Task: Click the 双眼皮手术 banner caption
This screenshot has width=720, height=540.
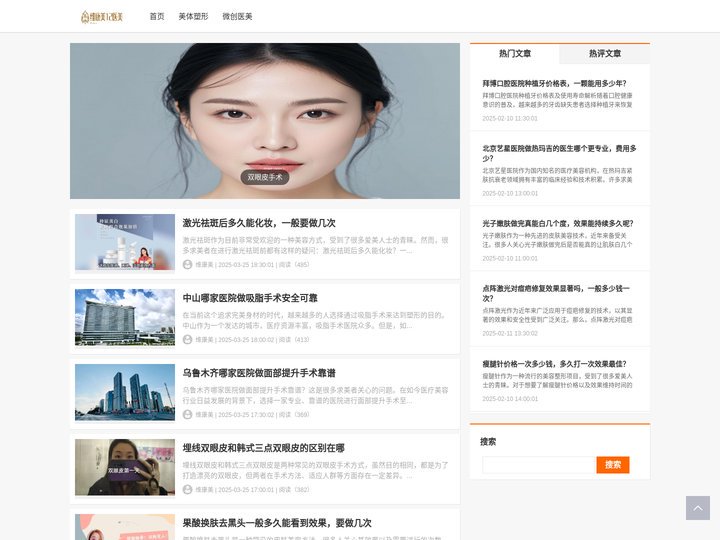Action: coord(264,177)
